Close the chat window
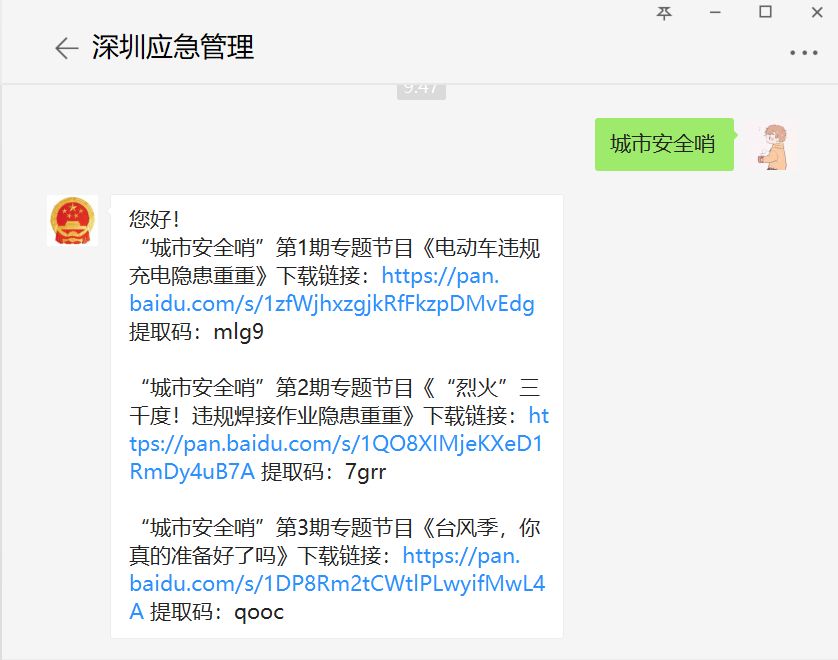 pos(817,12)
